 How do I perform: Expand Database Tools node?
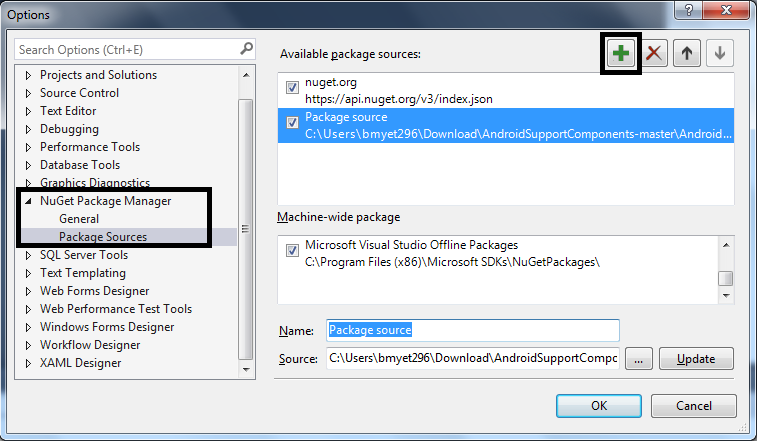click(28, 165)
